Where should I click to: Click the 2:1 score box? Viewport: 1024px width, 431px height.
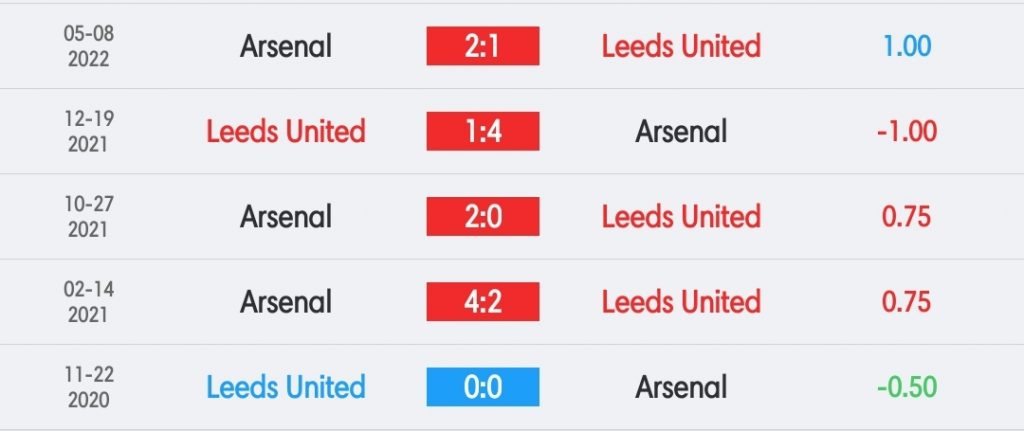point(483,46)
